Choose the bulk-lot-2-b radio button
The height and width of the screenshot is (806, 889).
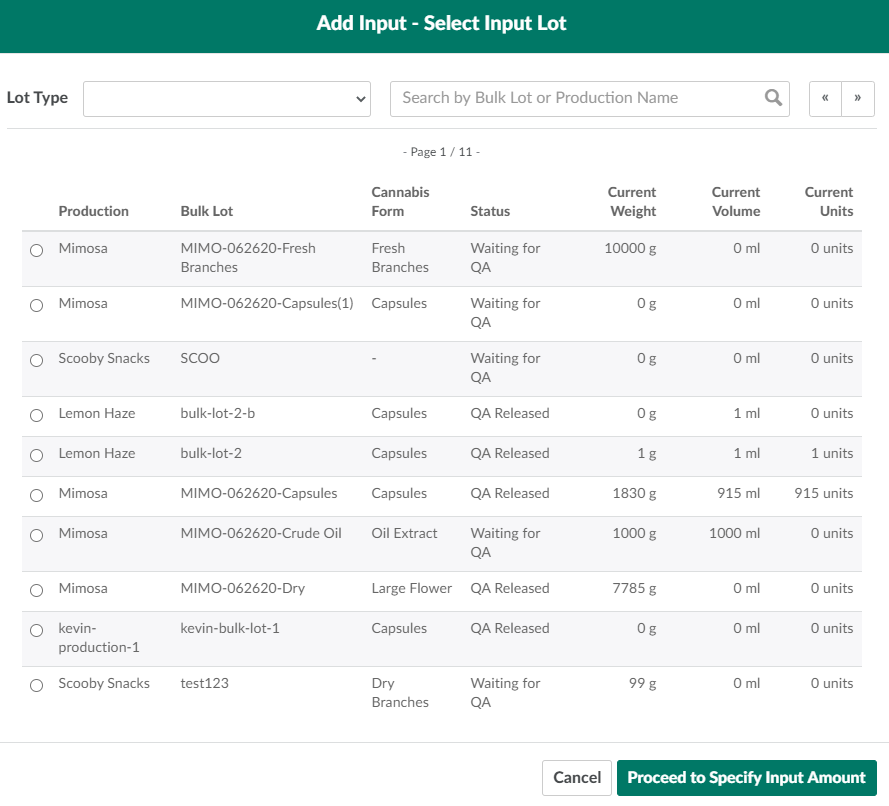coord(37,416)
